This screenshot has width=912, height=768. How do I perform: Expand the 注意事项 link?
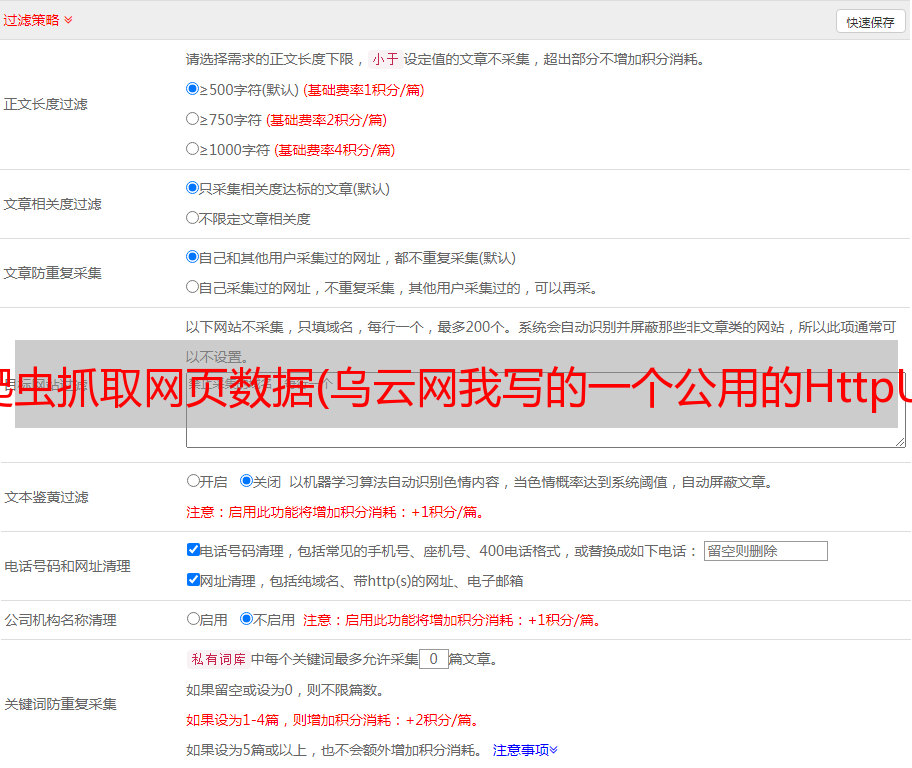[x=525, y=749]
